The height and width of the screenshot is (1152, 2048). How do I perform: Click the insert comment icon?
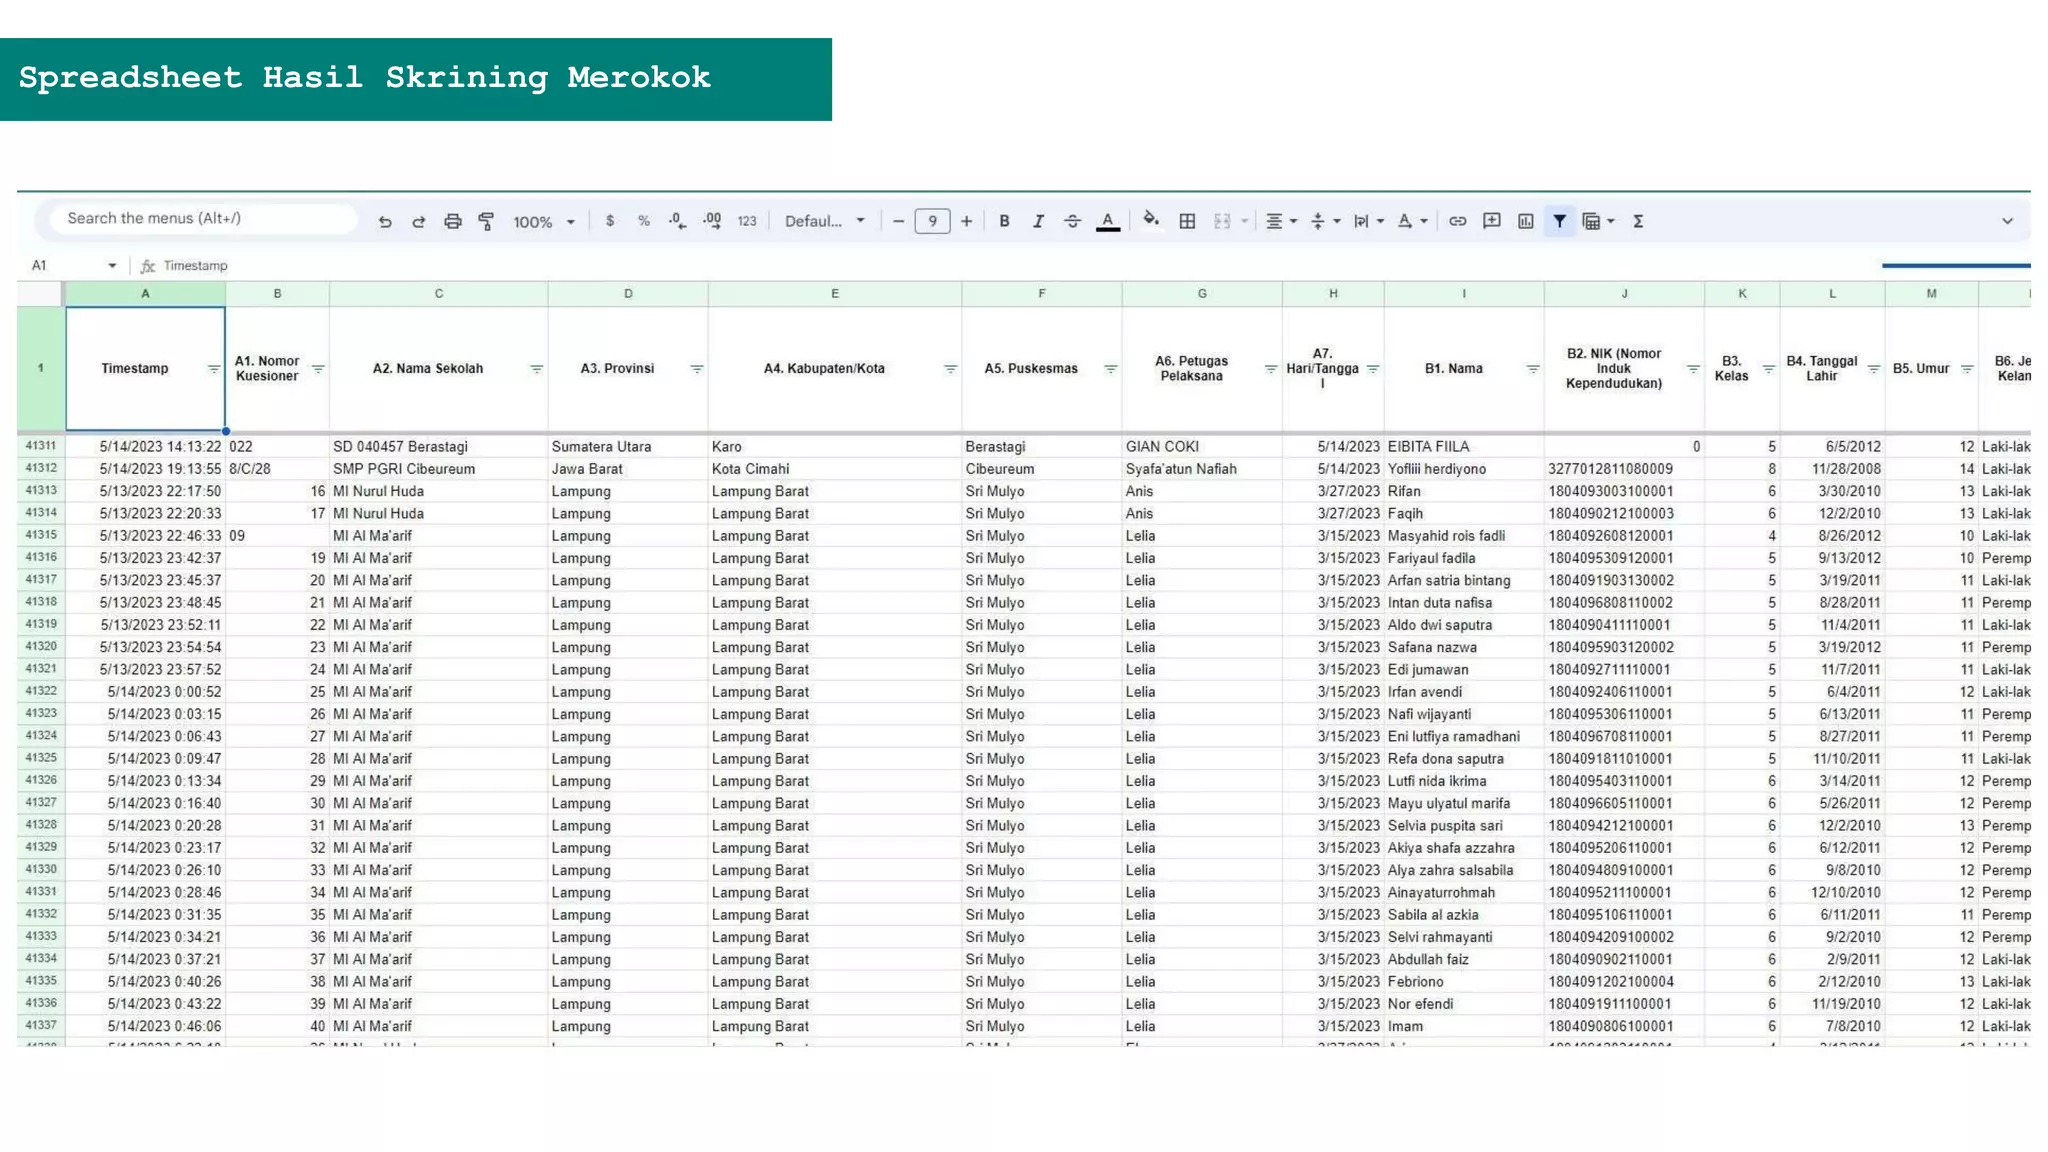pos(1491,221)
